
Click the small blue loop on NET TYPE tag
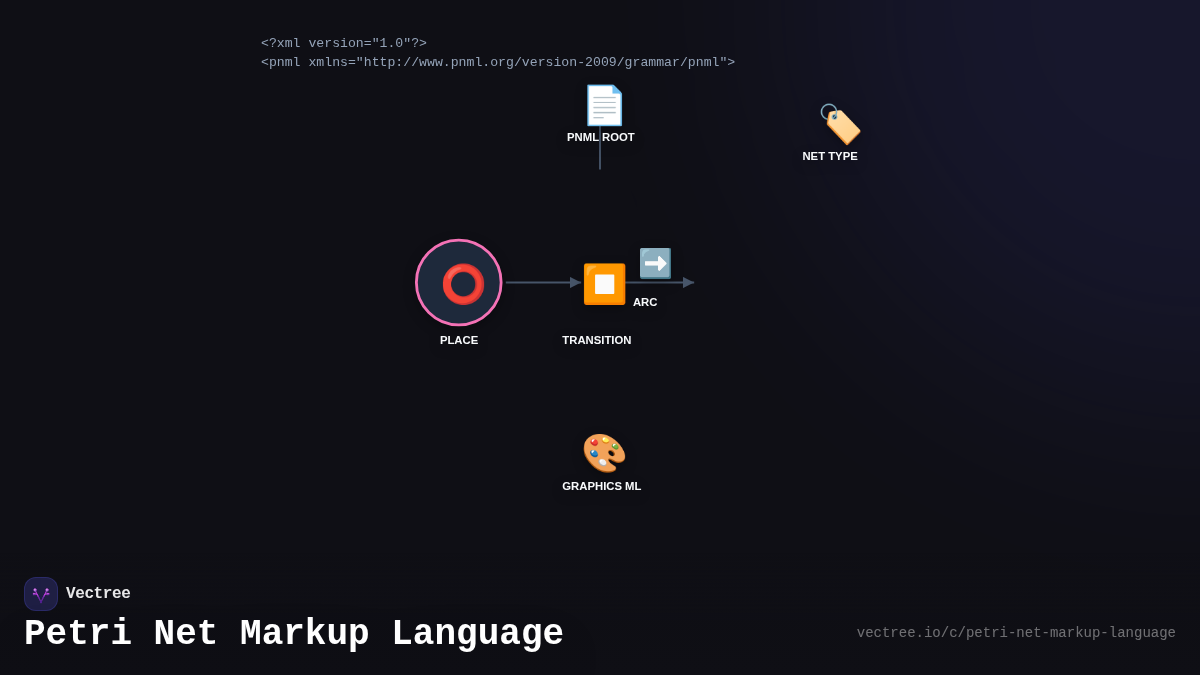pyautogui.click(x=827, y=110)
